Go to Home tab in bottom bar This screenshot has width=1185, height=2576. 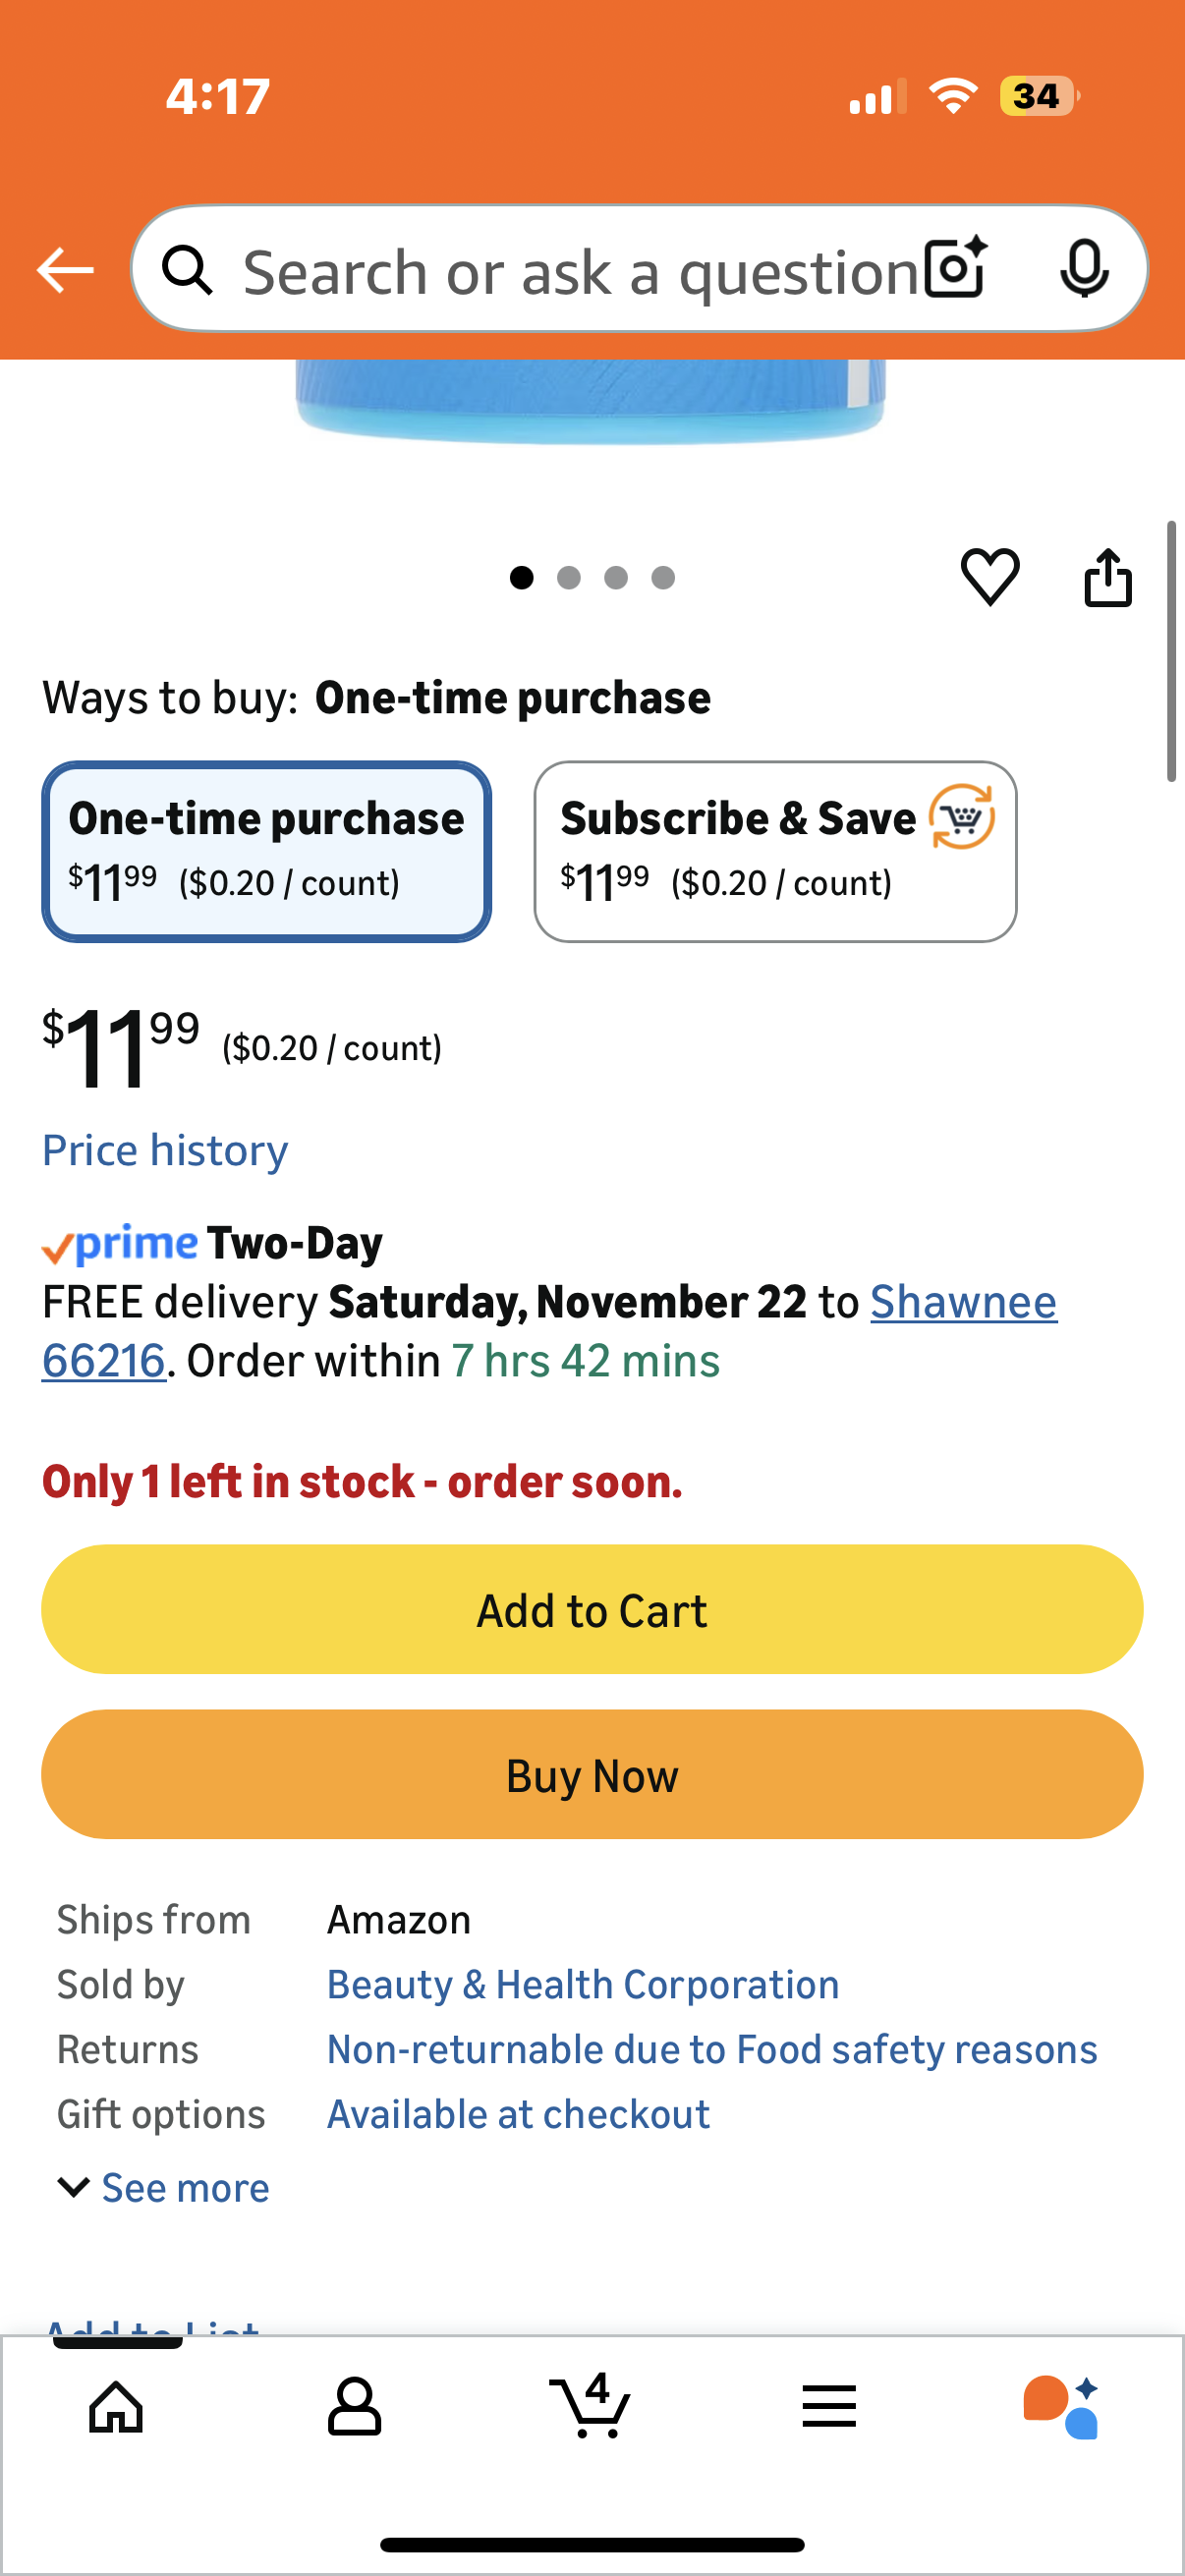point(117,2406)
